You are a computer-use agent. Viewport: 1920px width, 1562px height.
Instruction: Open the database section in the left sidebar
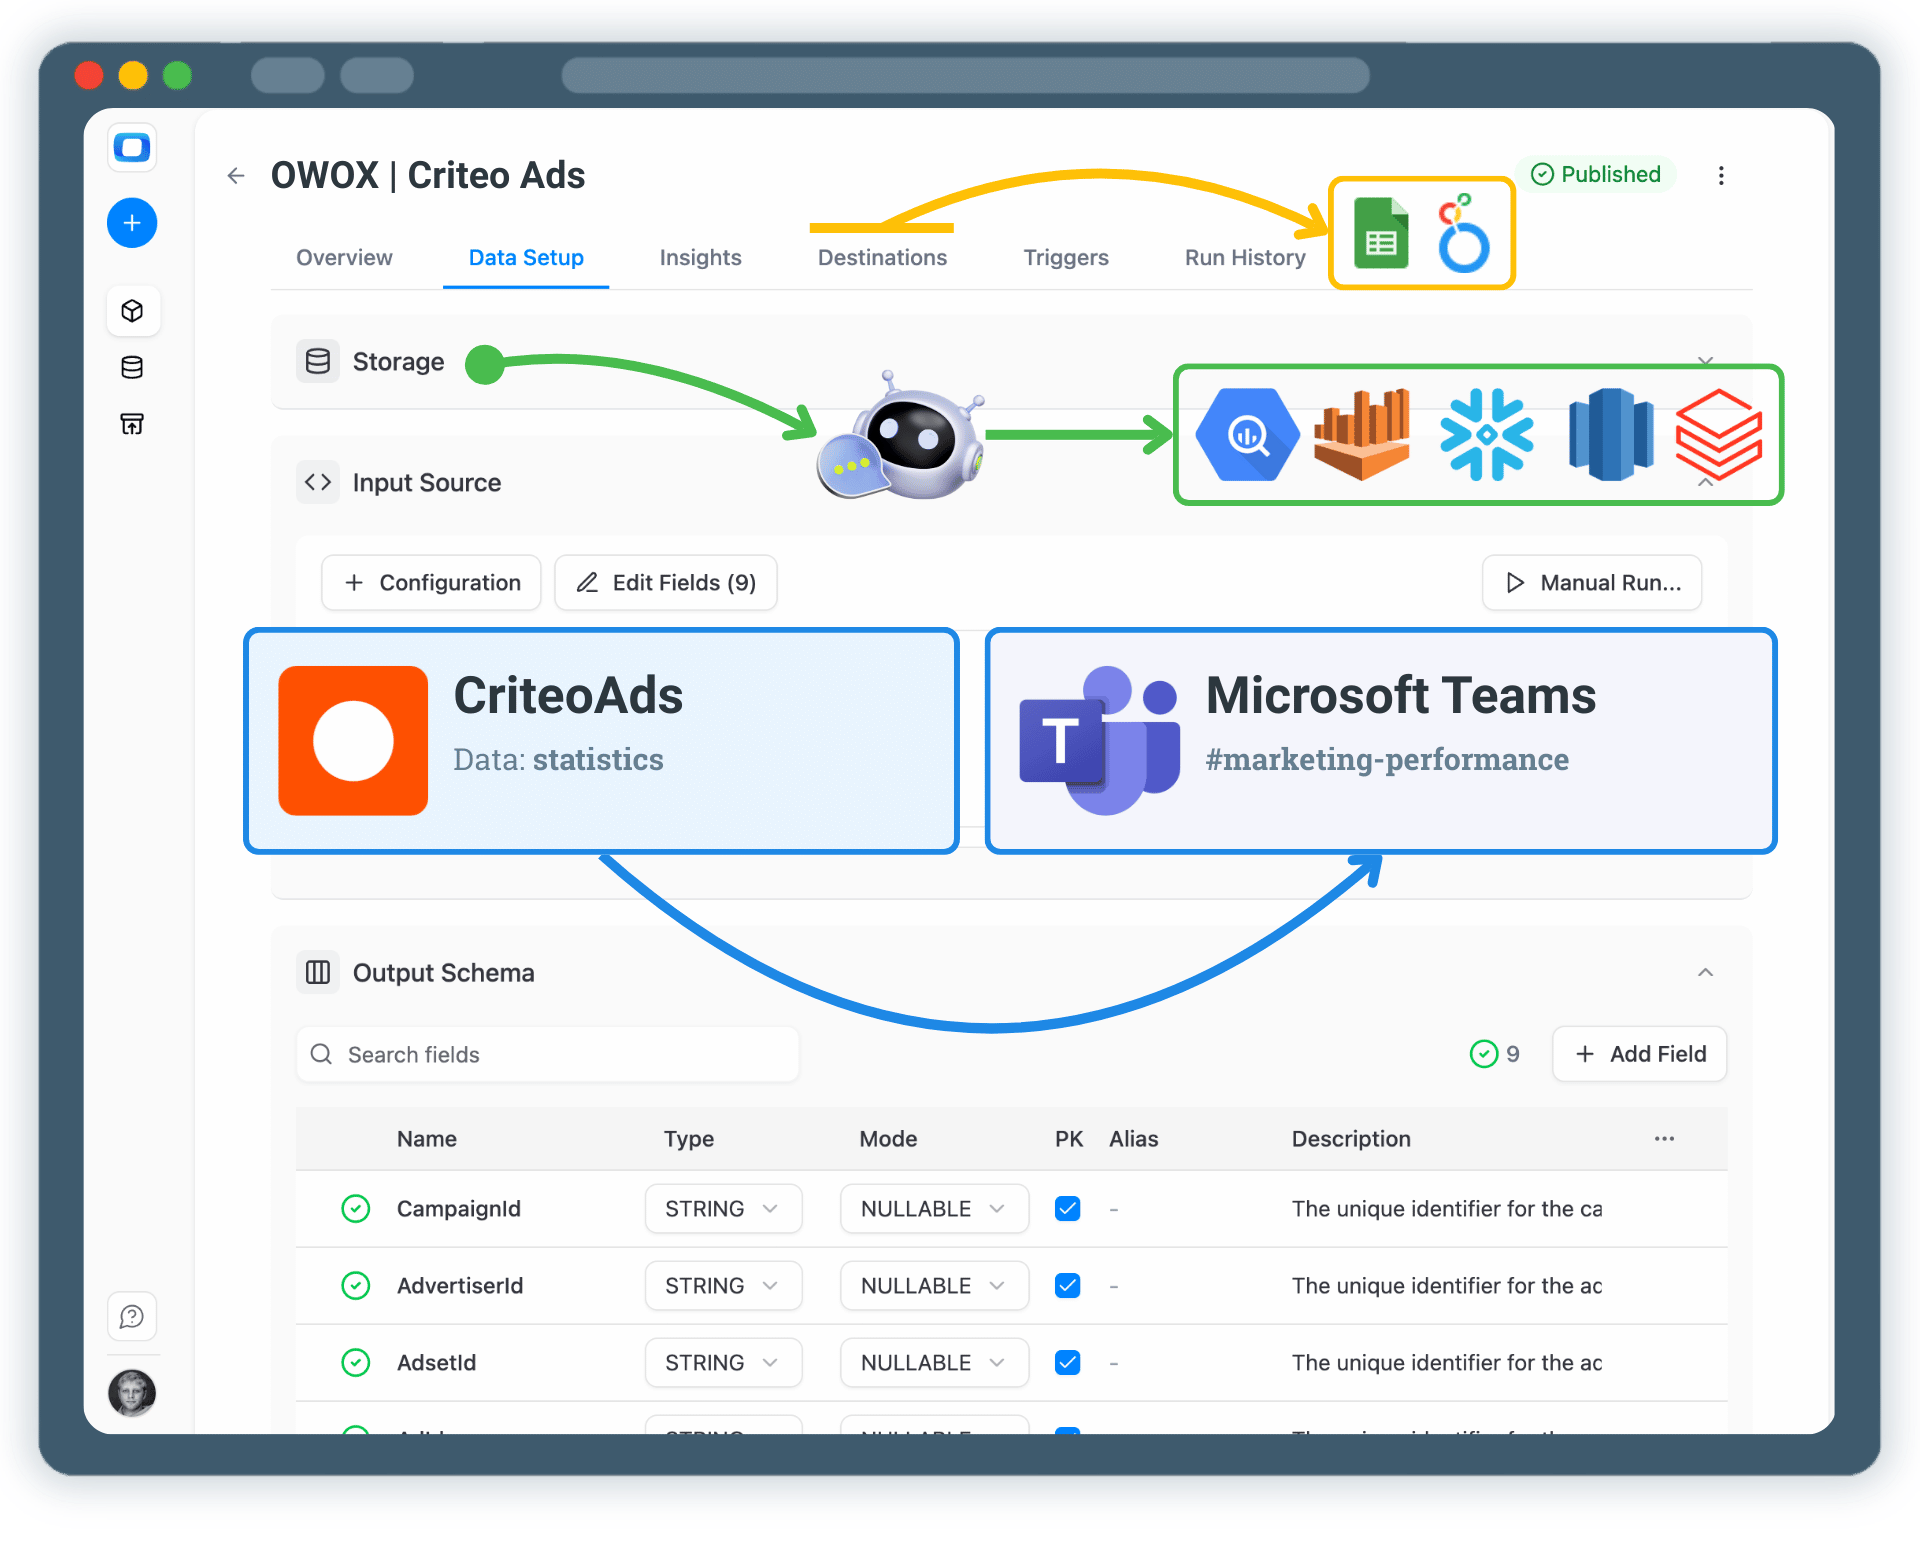pos(132,367)
